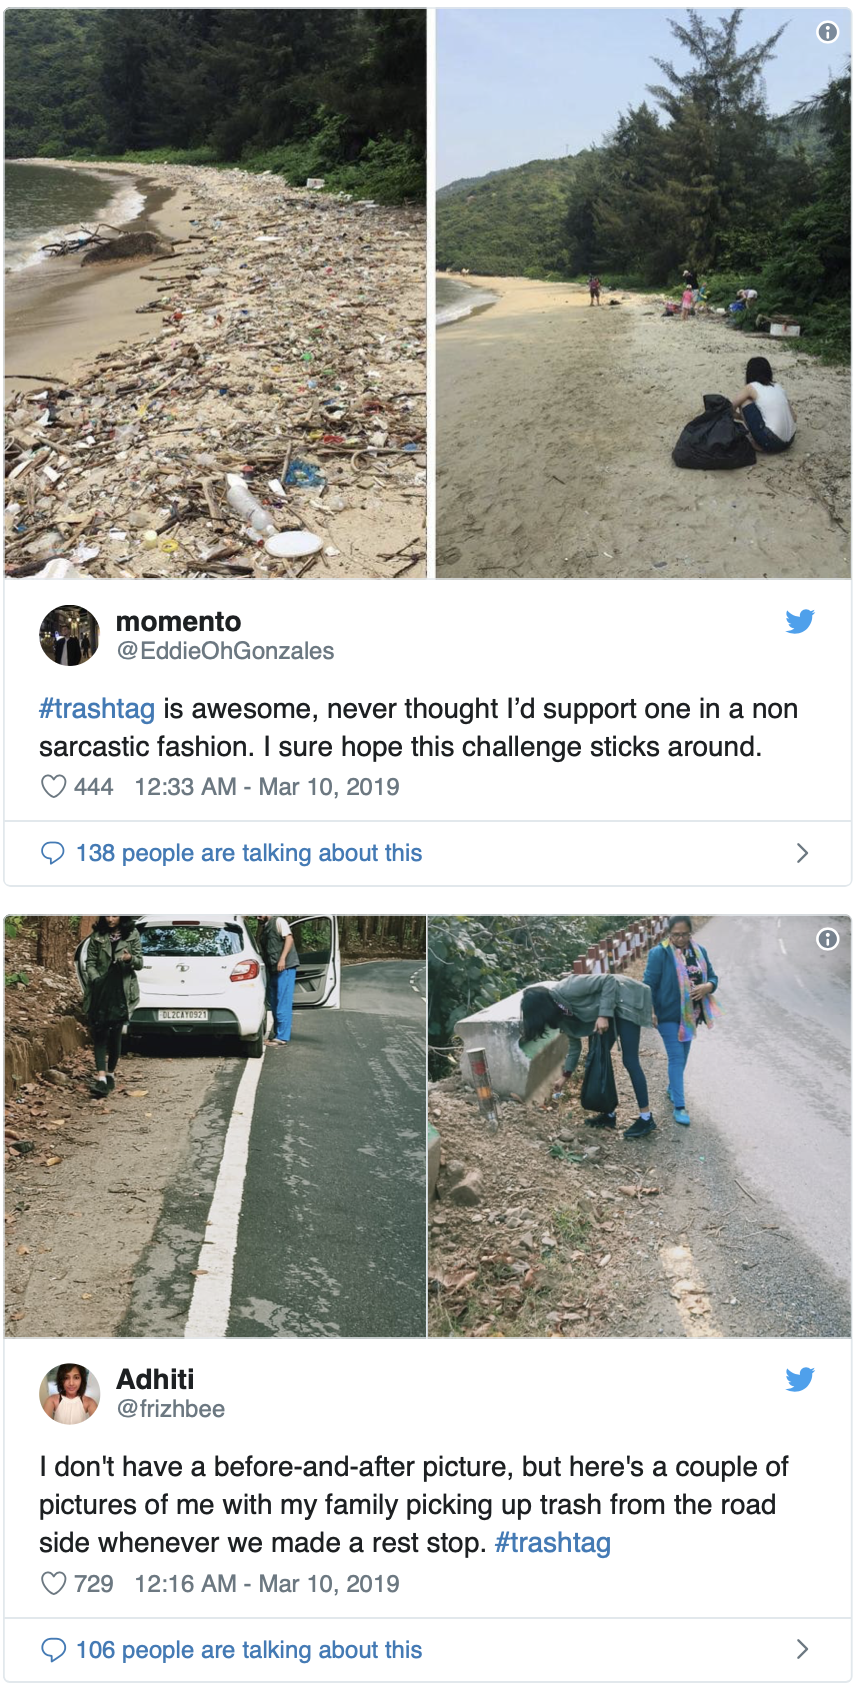This screenshot has width=854, height=1694.
Task: Click the info icon on roadside photos
Action: (827, 939)
